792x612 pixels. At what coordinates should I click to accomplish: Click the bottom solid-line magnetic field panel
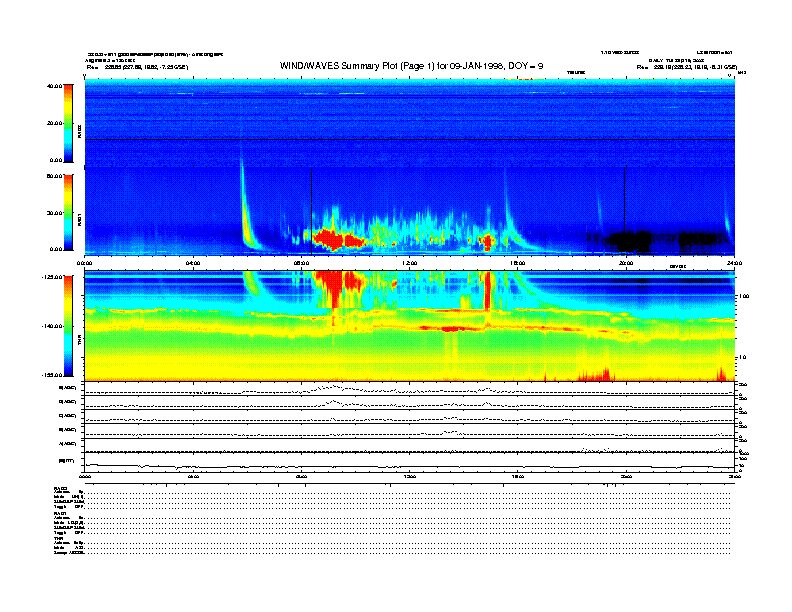410,463
